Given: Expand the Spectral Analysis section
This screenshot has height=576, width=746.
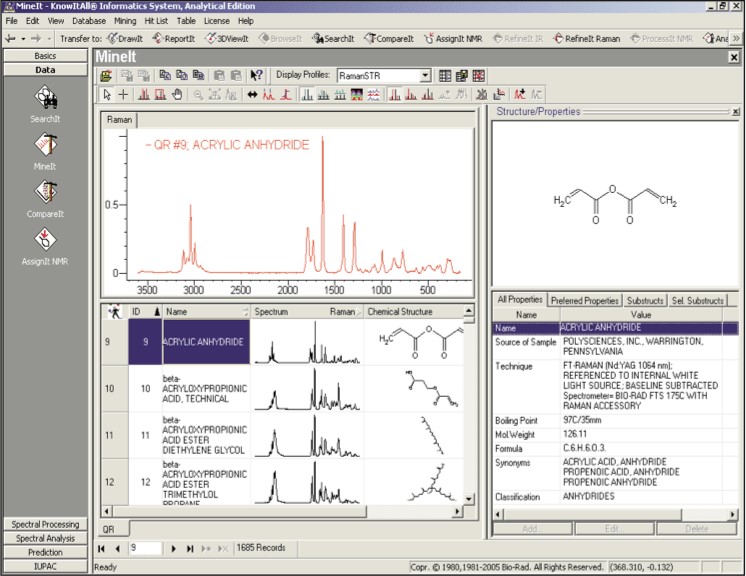Looking at the screenshot, I should (x=45, y=538).
